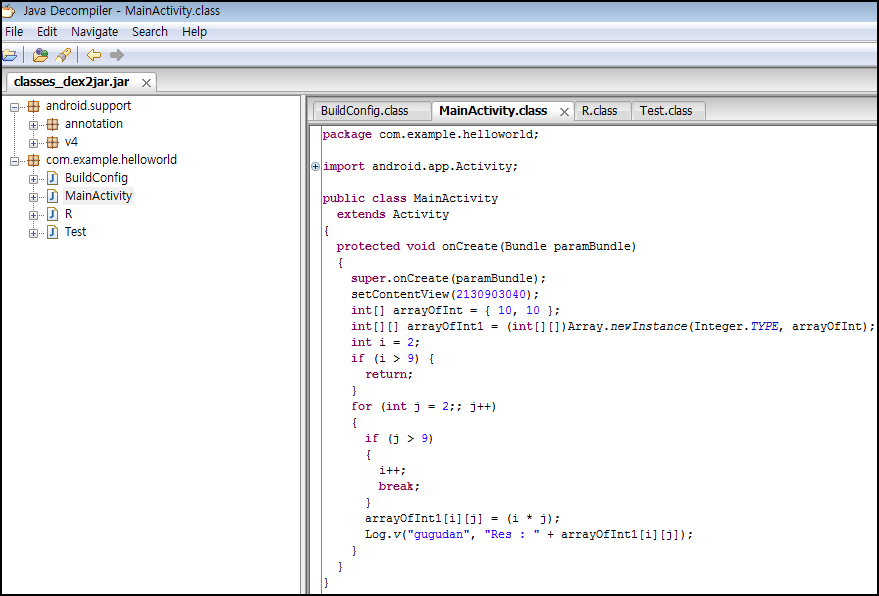Image resolution: width=879 pixels, height=596 pixels.
Task: Expand the MainActivity class node
Action: [x=34, y=197]
